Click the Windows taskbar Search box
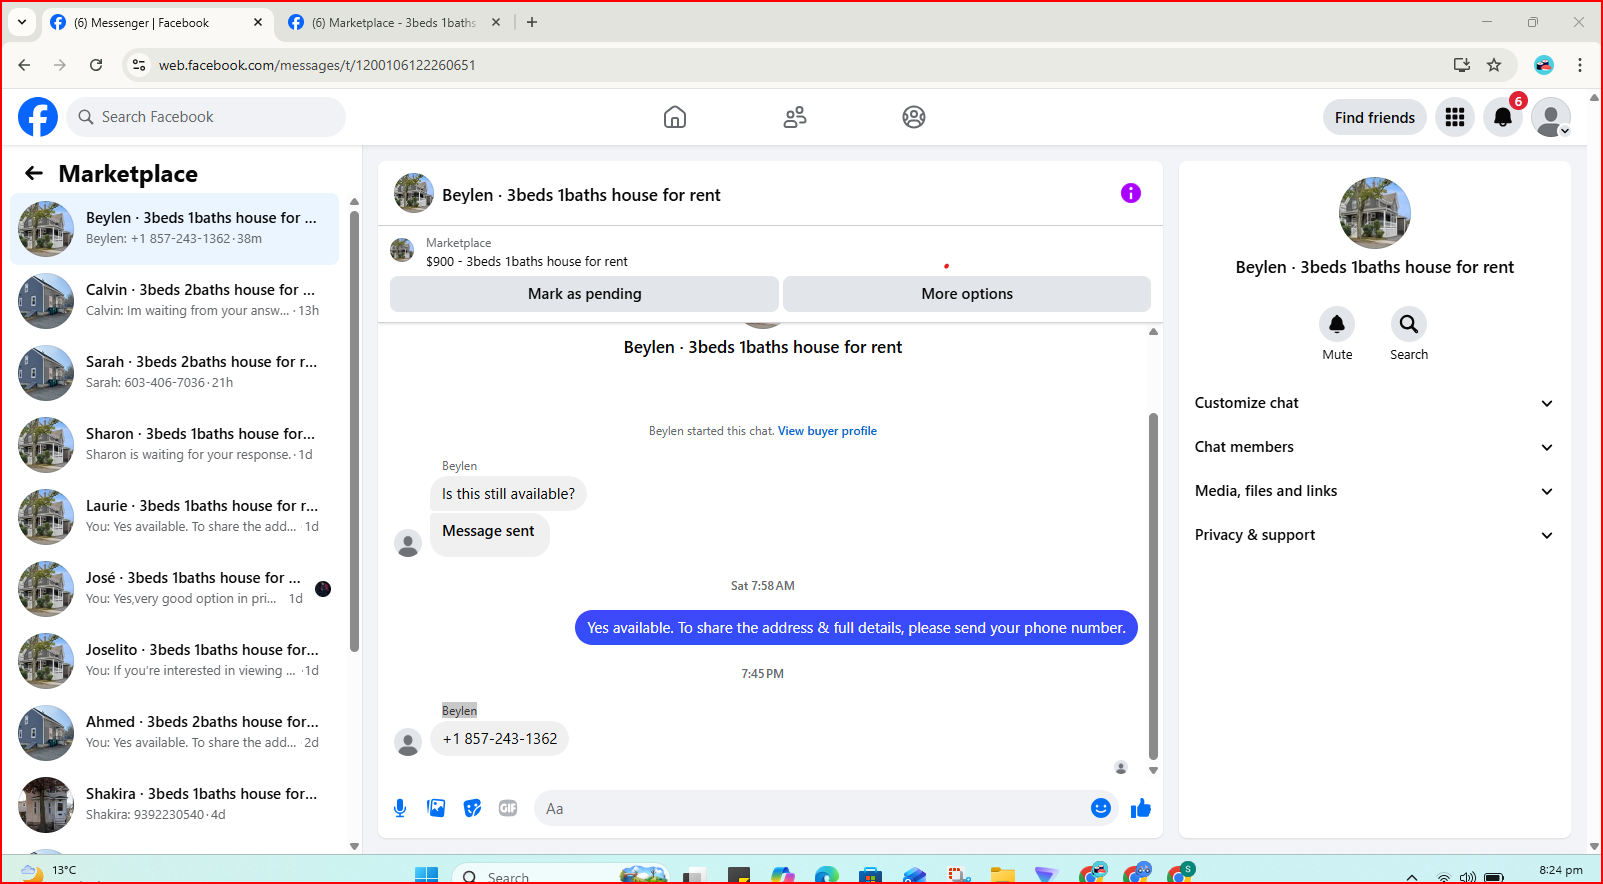1603x884 pixels. pos(560,875)
